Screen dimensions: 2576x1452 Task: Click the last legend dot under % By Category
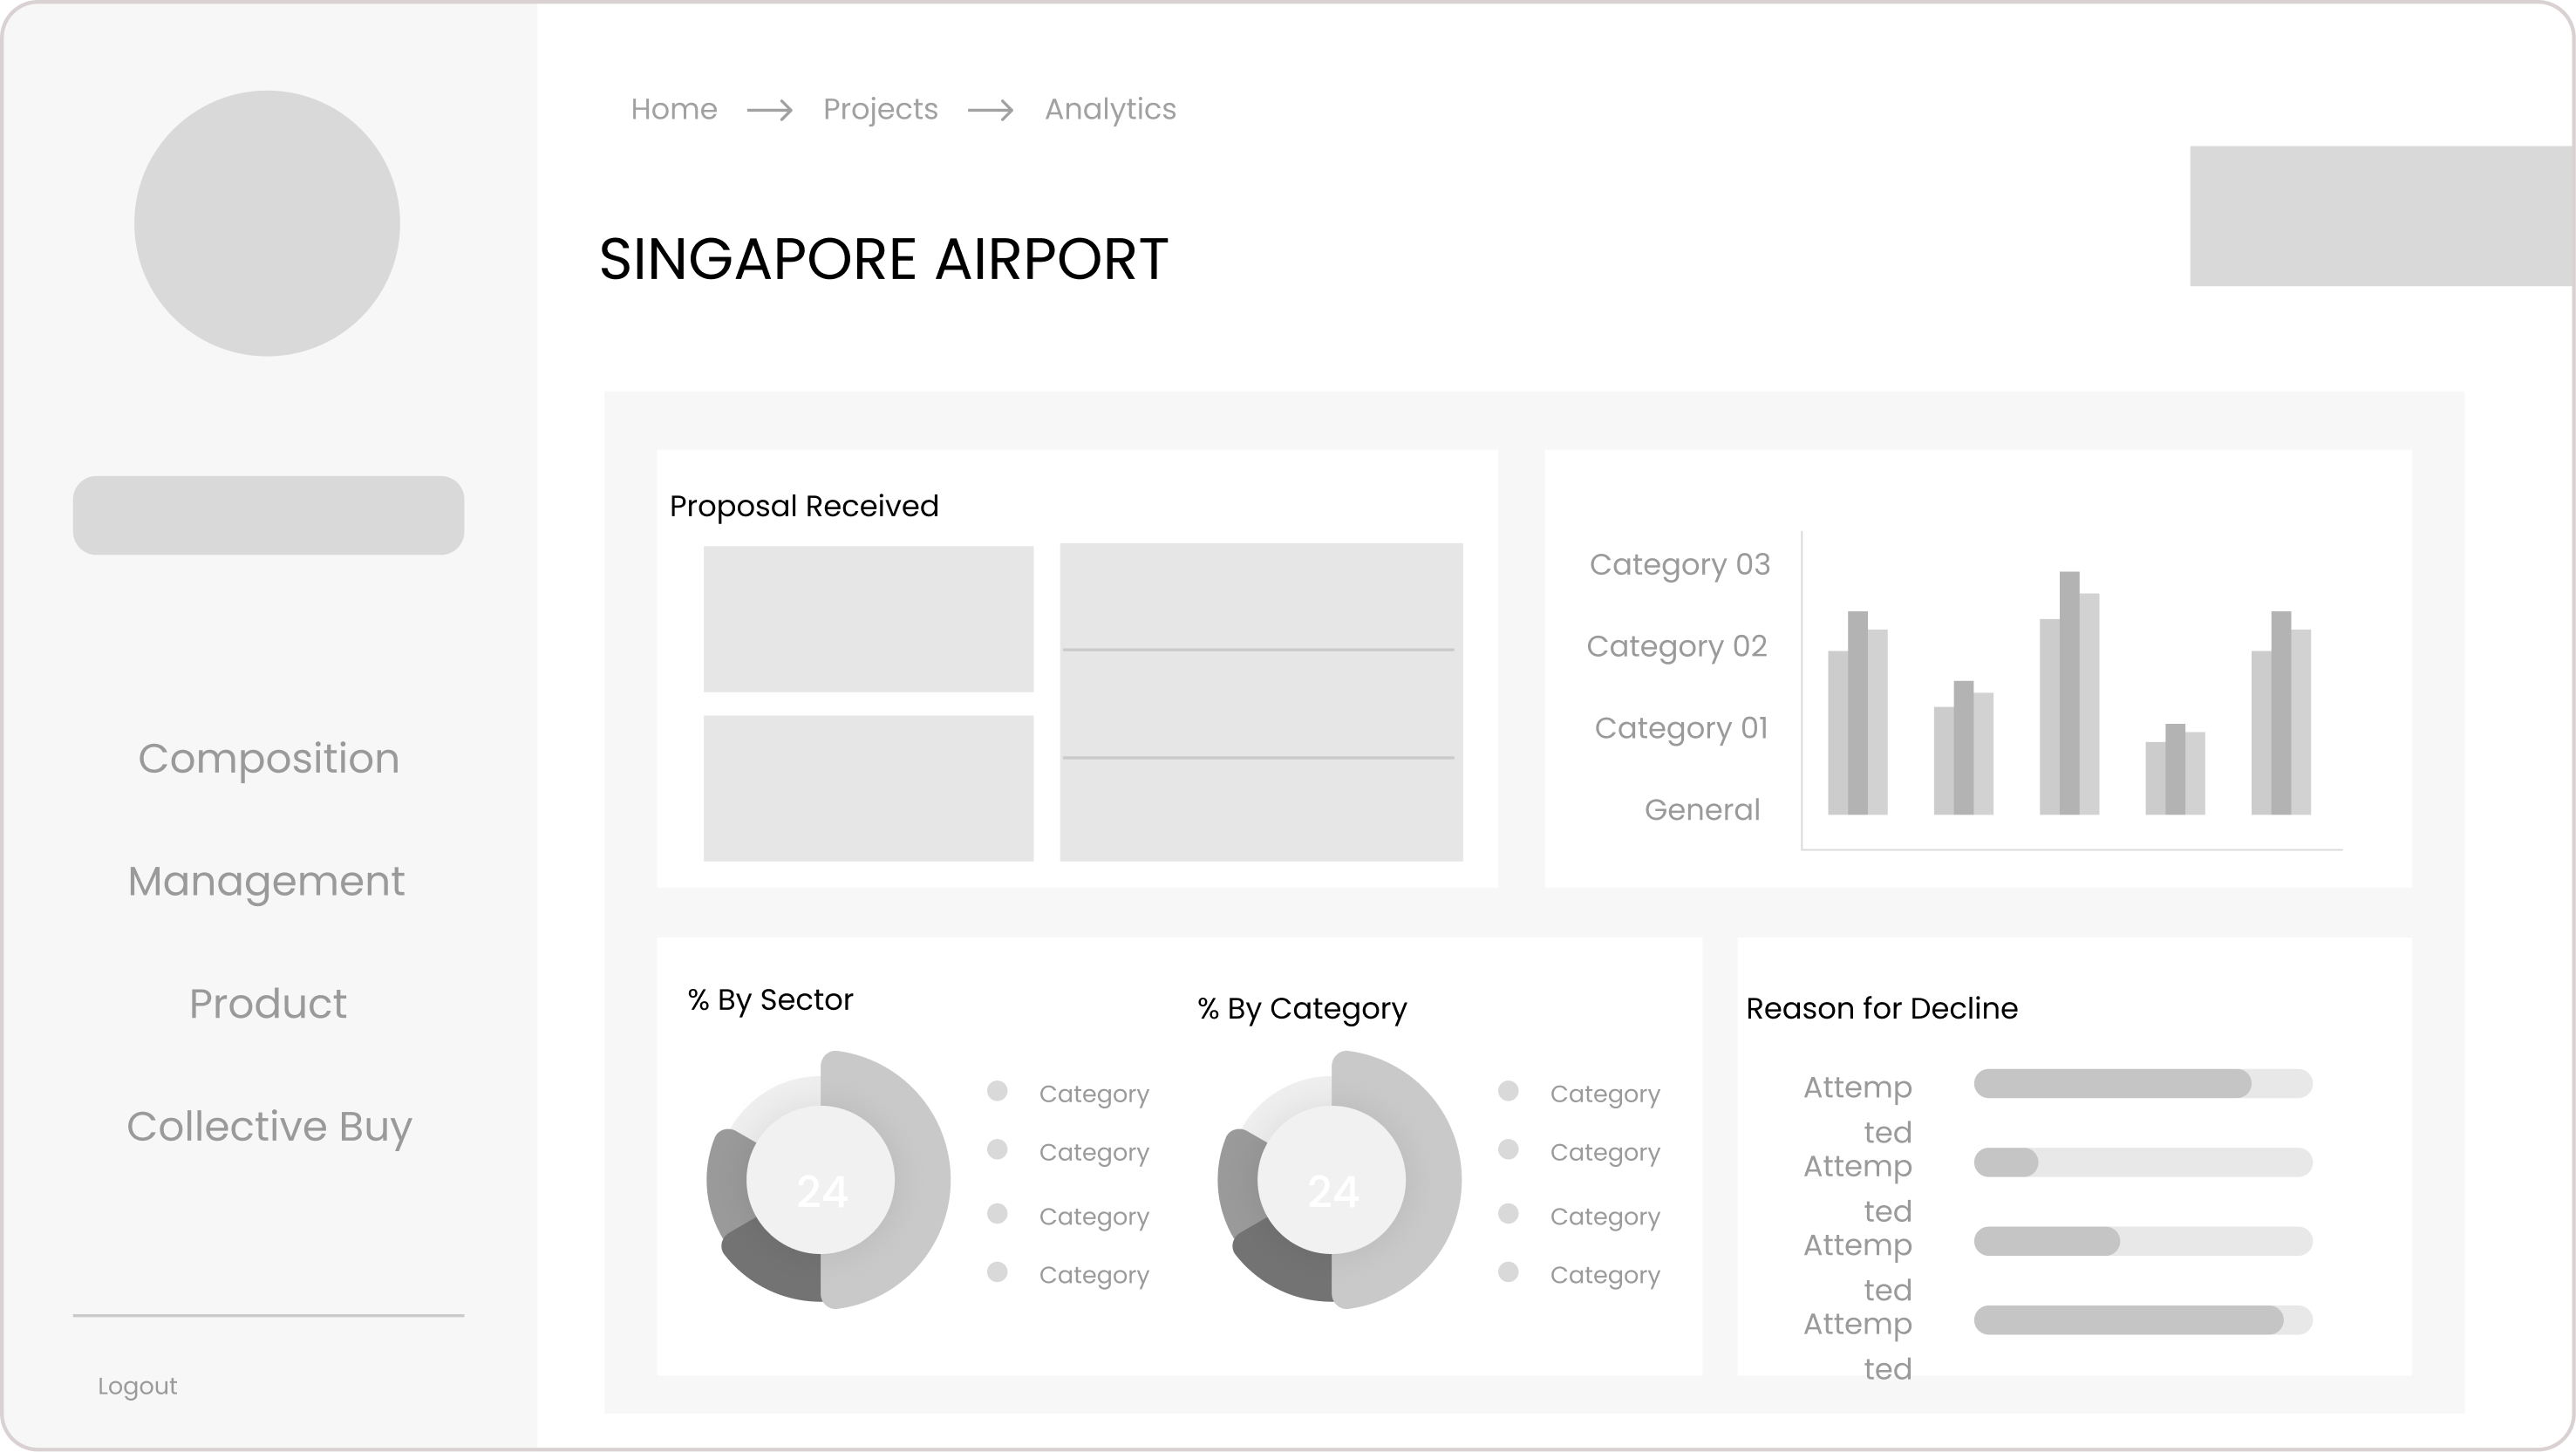[x=1508, y=1272]
